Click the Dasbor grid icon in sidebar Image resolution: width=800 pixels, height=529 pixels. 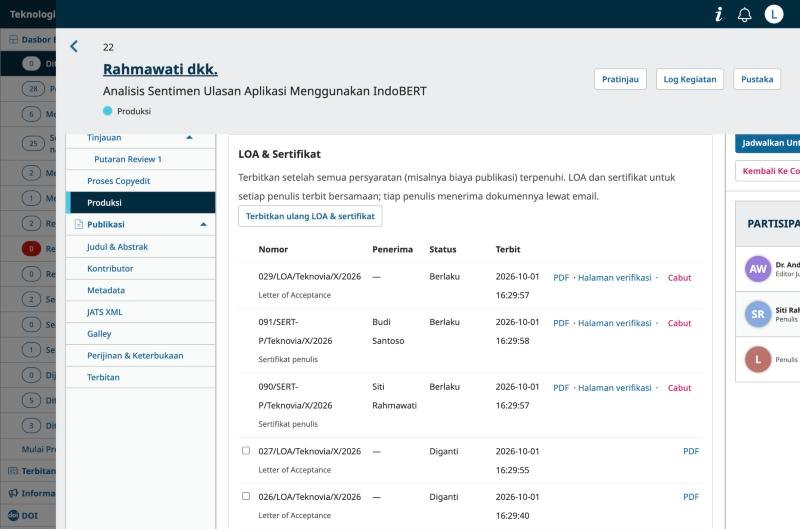pos(13,39)
